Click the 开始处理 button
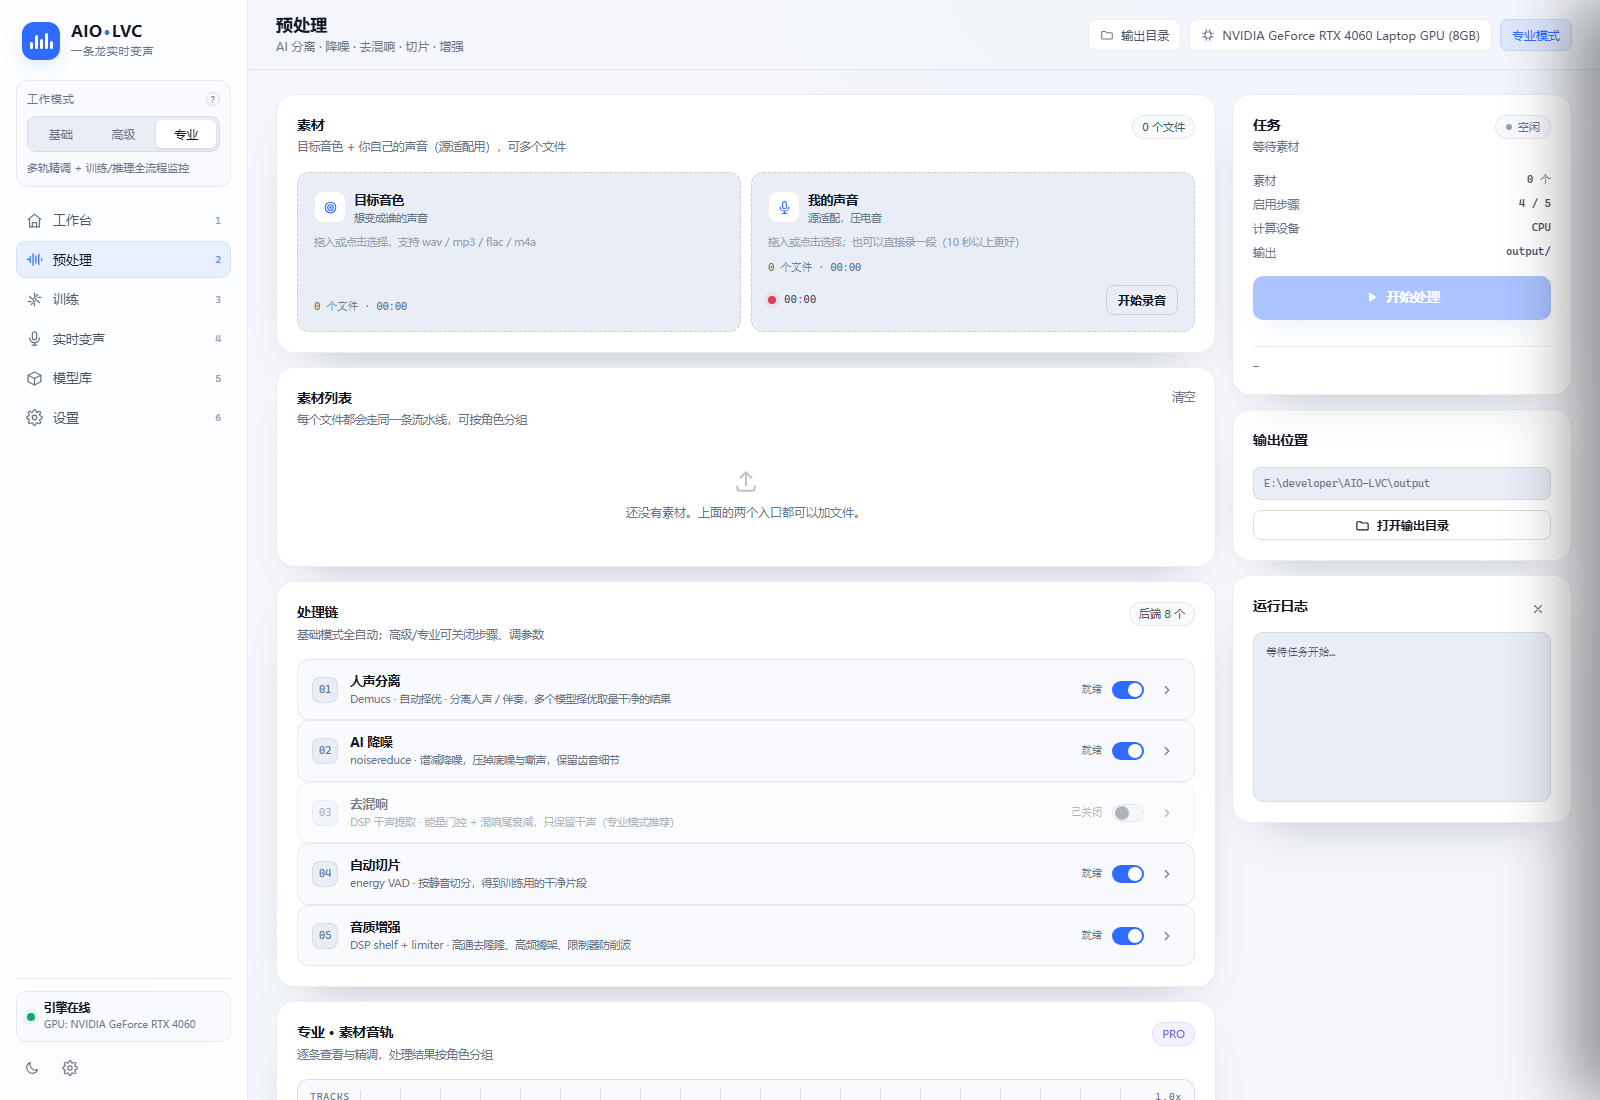 [x=1402, y=298]
